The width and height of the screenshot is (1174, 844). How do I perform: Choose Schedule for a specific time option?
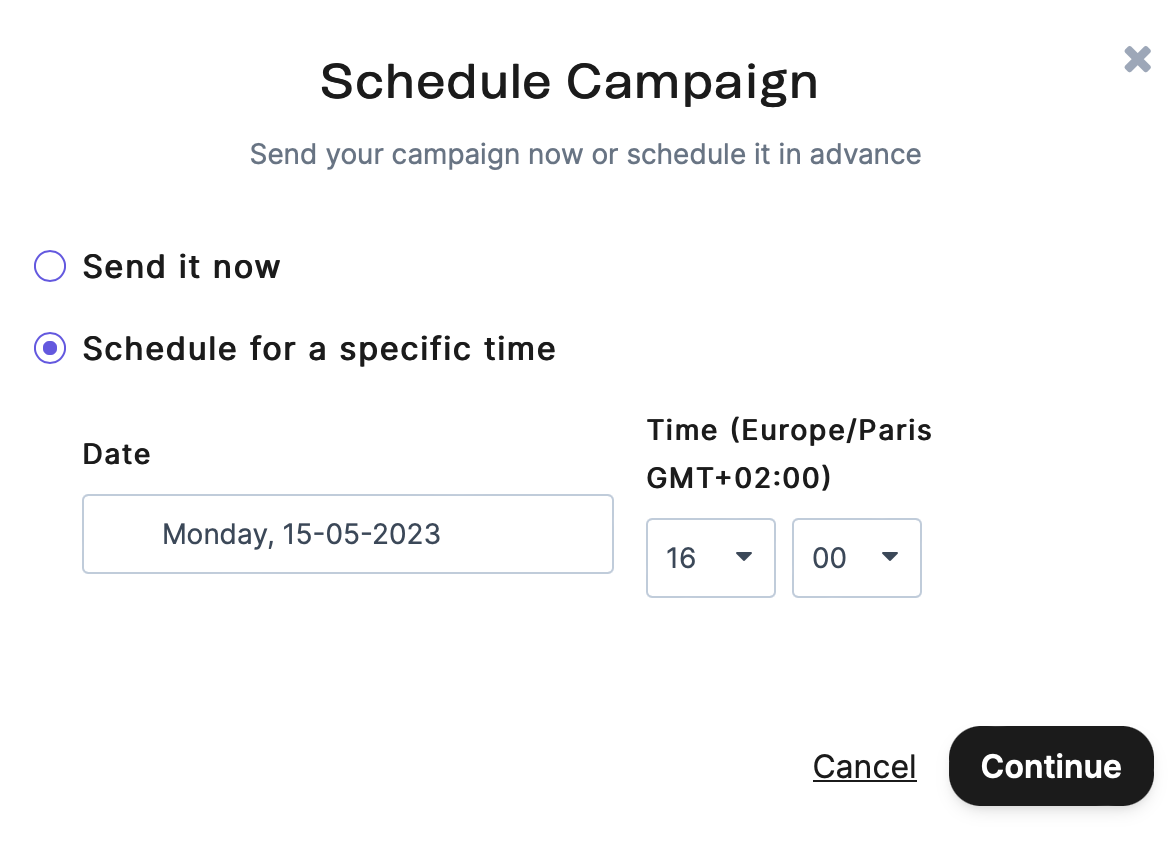click(49, 348)
